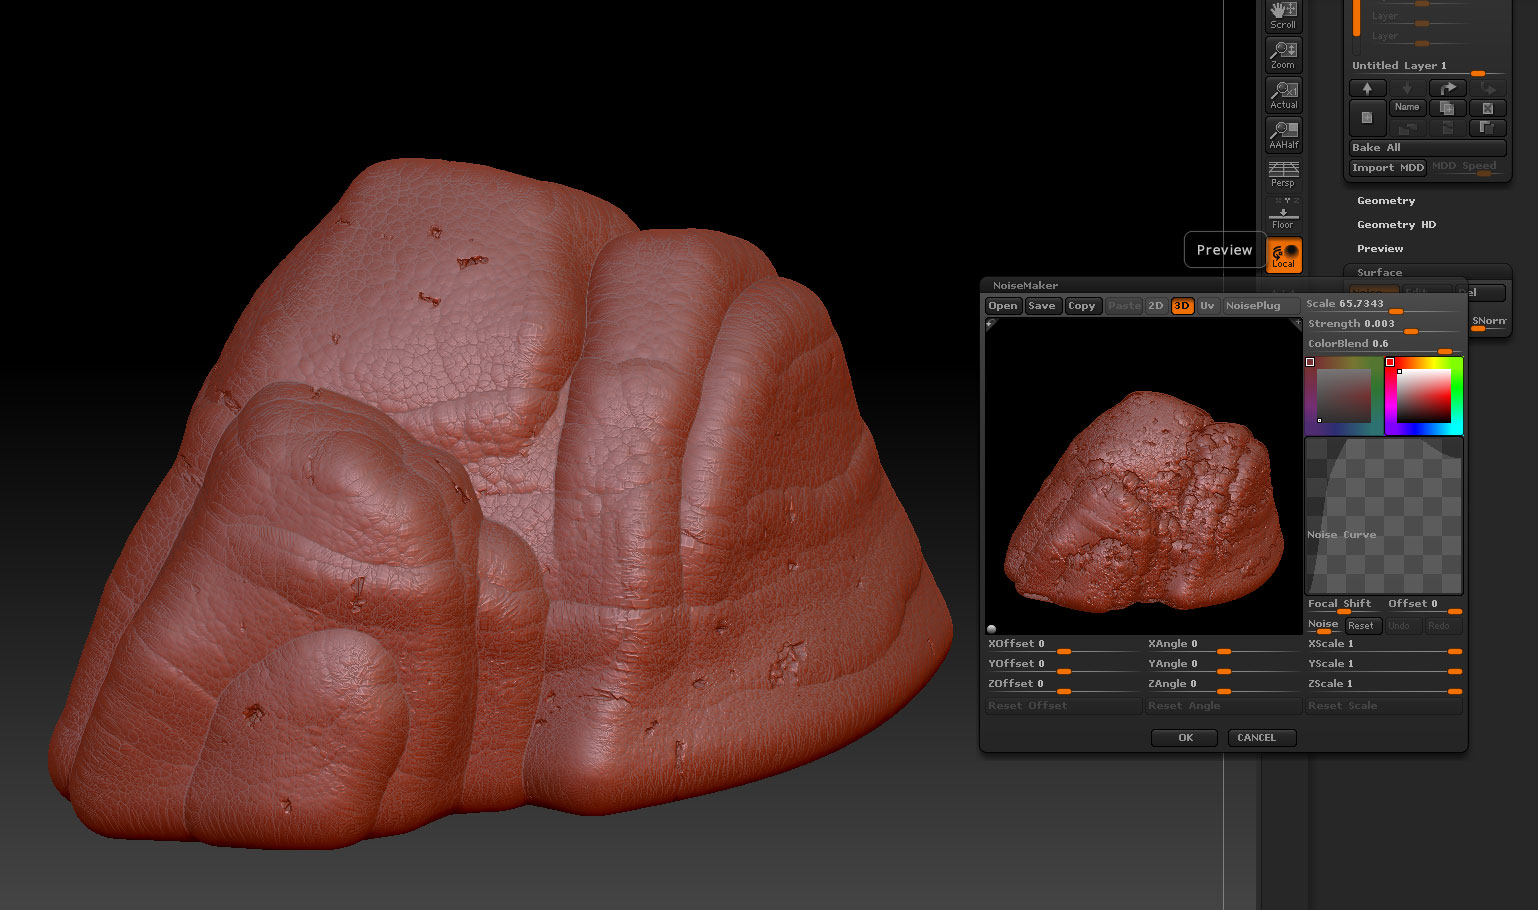
Task: Click Reset Angle button
Action: click(x=1223, y=706)
